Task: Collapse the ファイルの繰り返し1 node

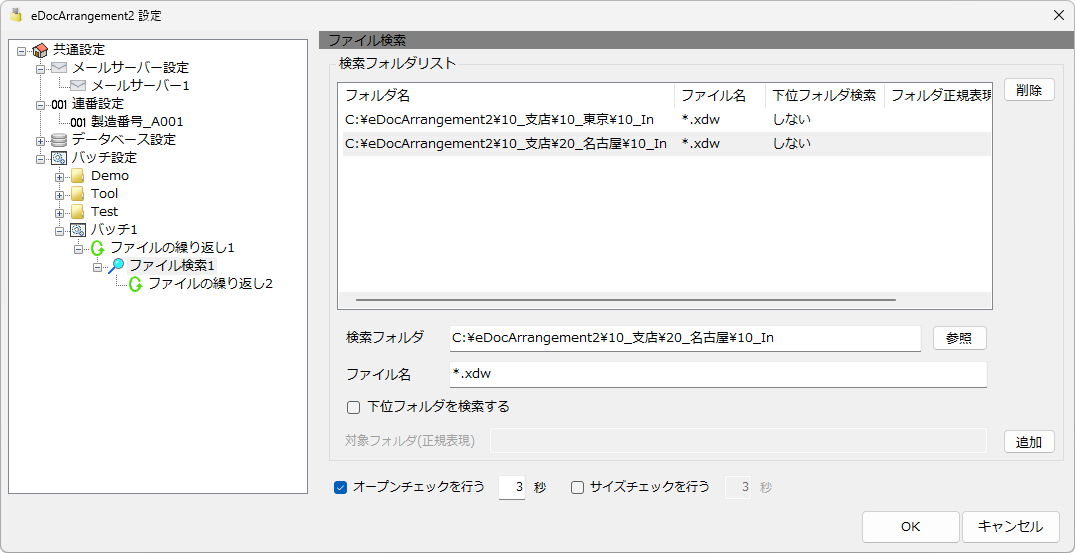Action: (x=78, y=248)
